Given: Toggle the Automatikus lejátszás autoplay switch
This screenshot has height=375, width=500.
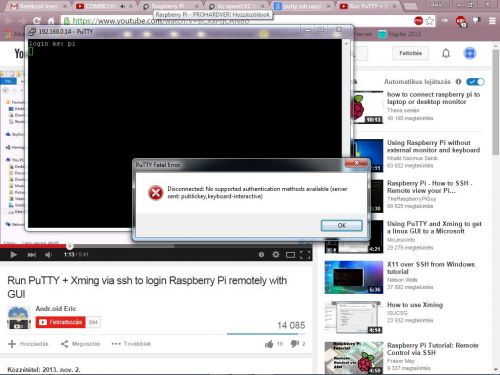Looking at the screenshot, I should click(x=475, y=82).
